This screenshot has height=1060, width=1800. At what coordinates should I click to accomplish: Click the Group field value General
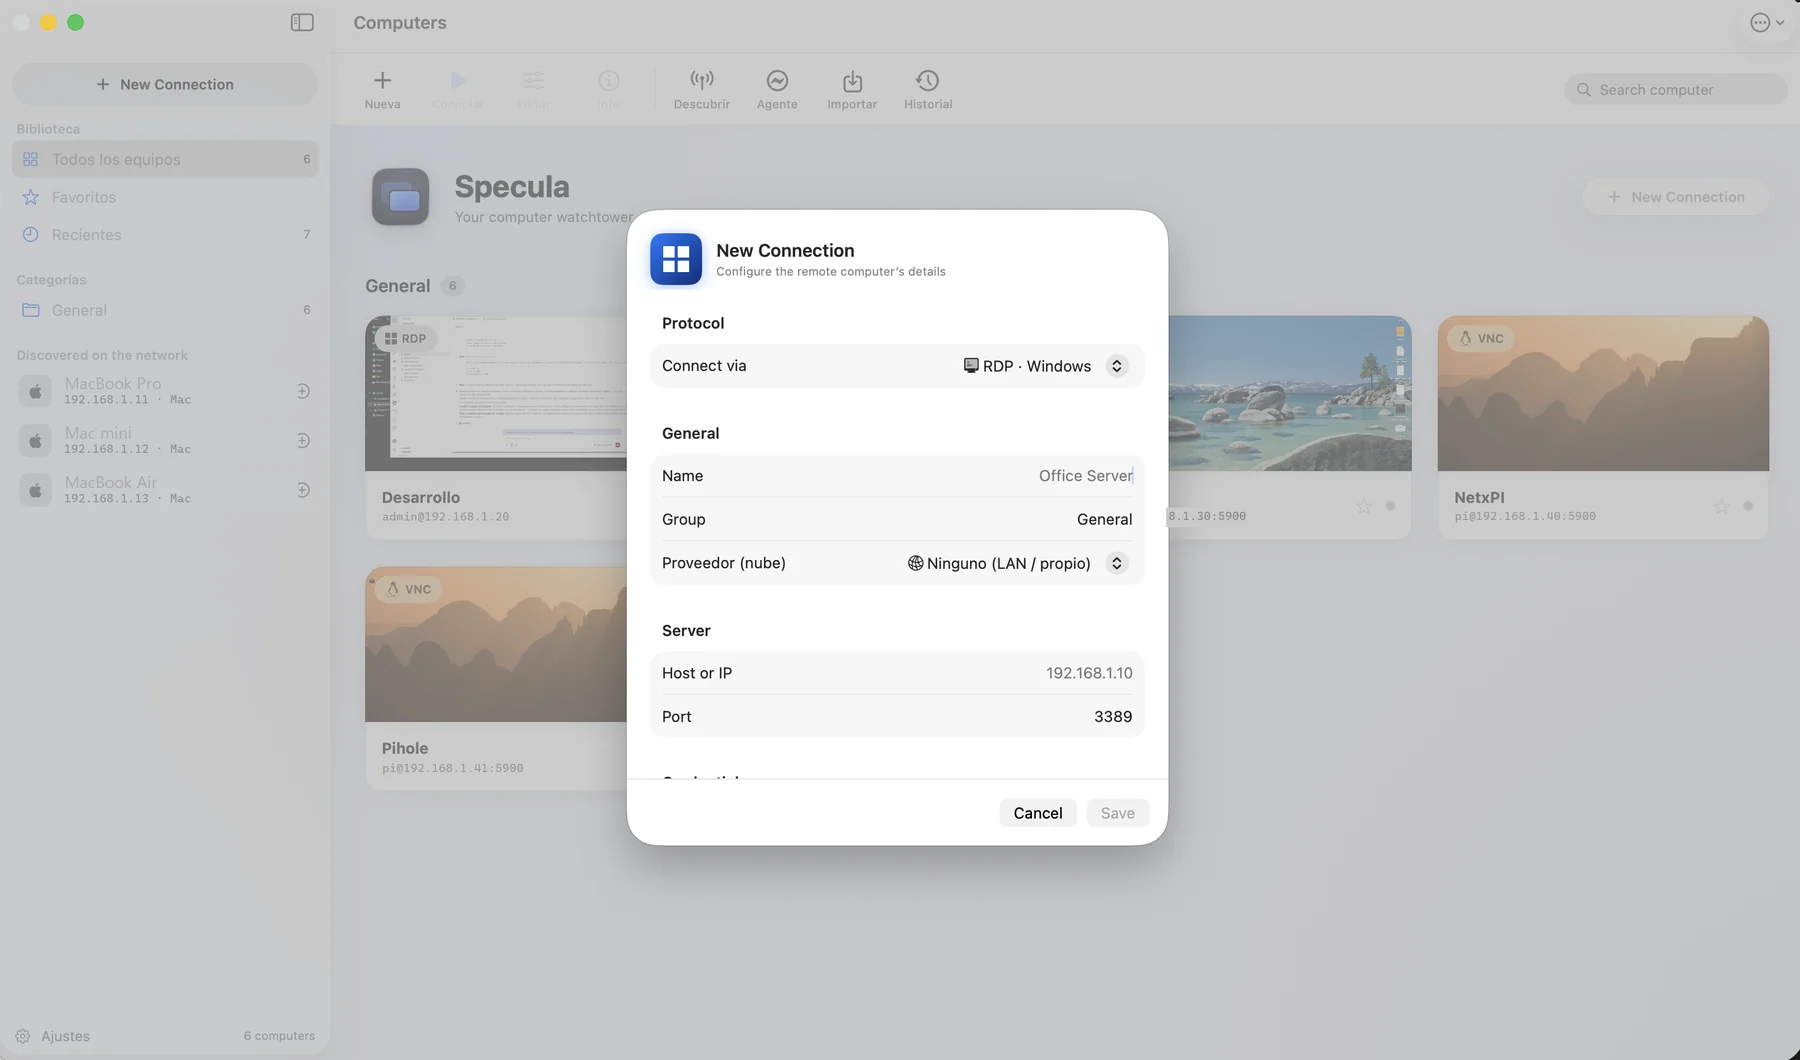(x=1104, y=519)
